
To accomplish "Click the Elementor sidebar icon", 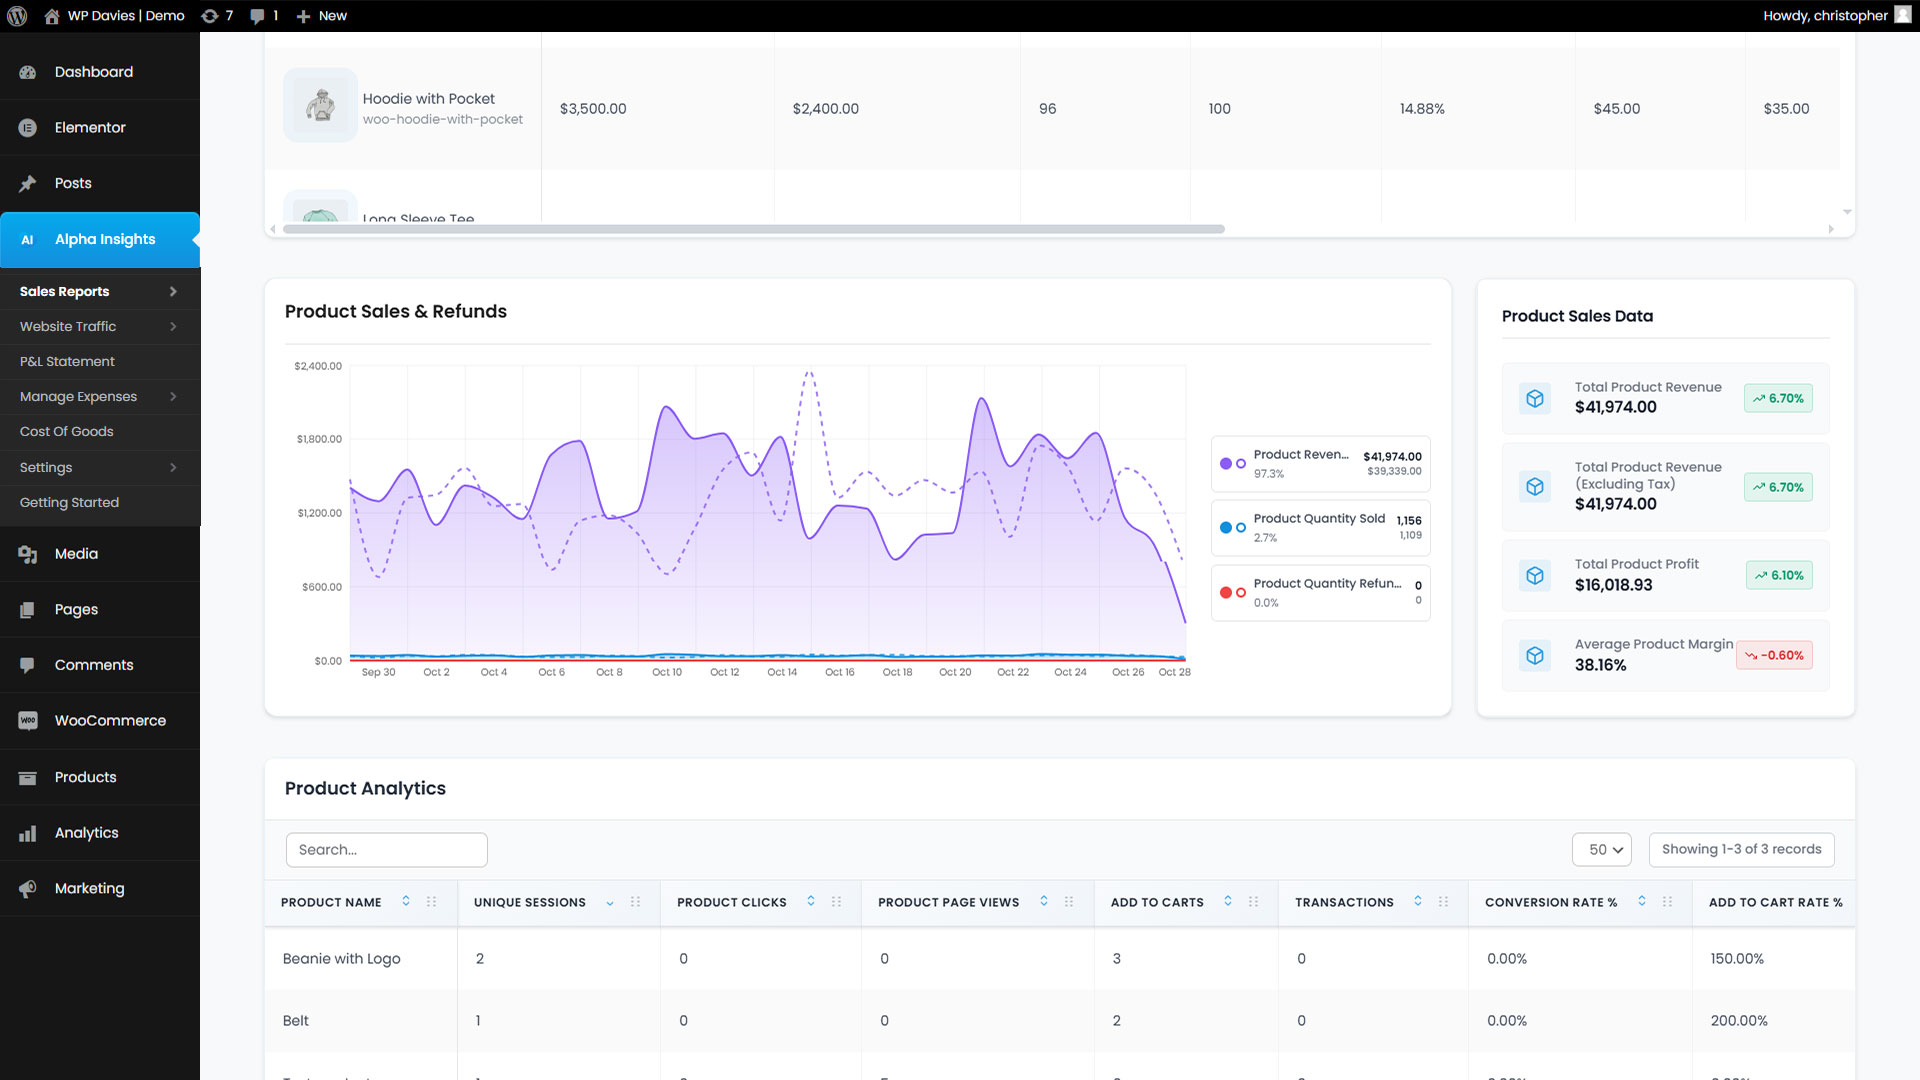I will click(x=28, y=128).
